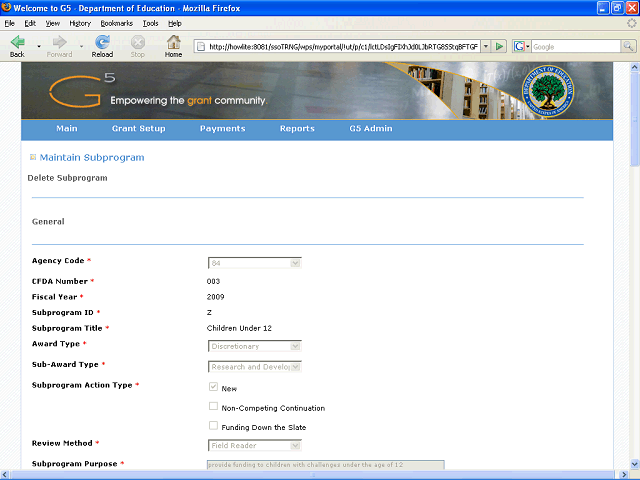640x480 pixels.
Task: Click the scroll down arrow
Action: [x=635, y=464]
